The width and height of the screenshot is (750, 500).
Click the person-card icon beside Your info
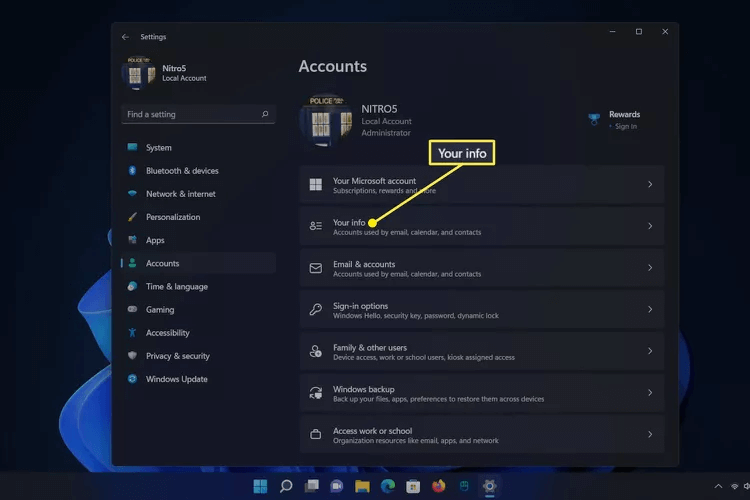point(316,226)
